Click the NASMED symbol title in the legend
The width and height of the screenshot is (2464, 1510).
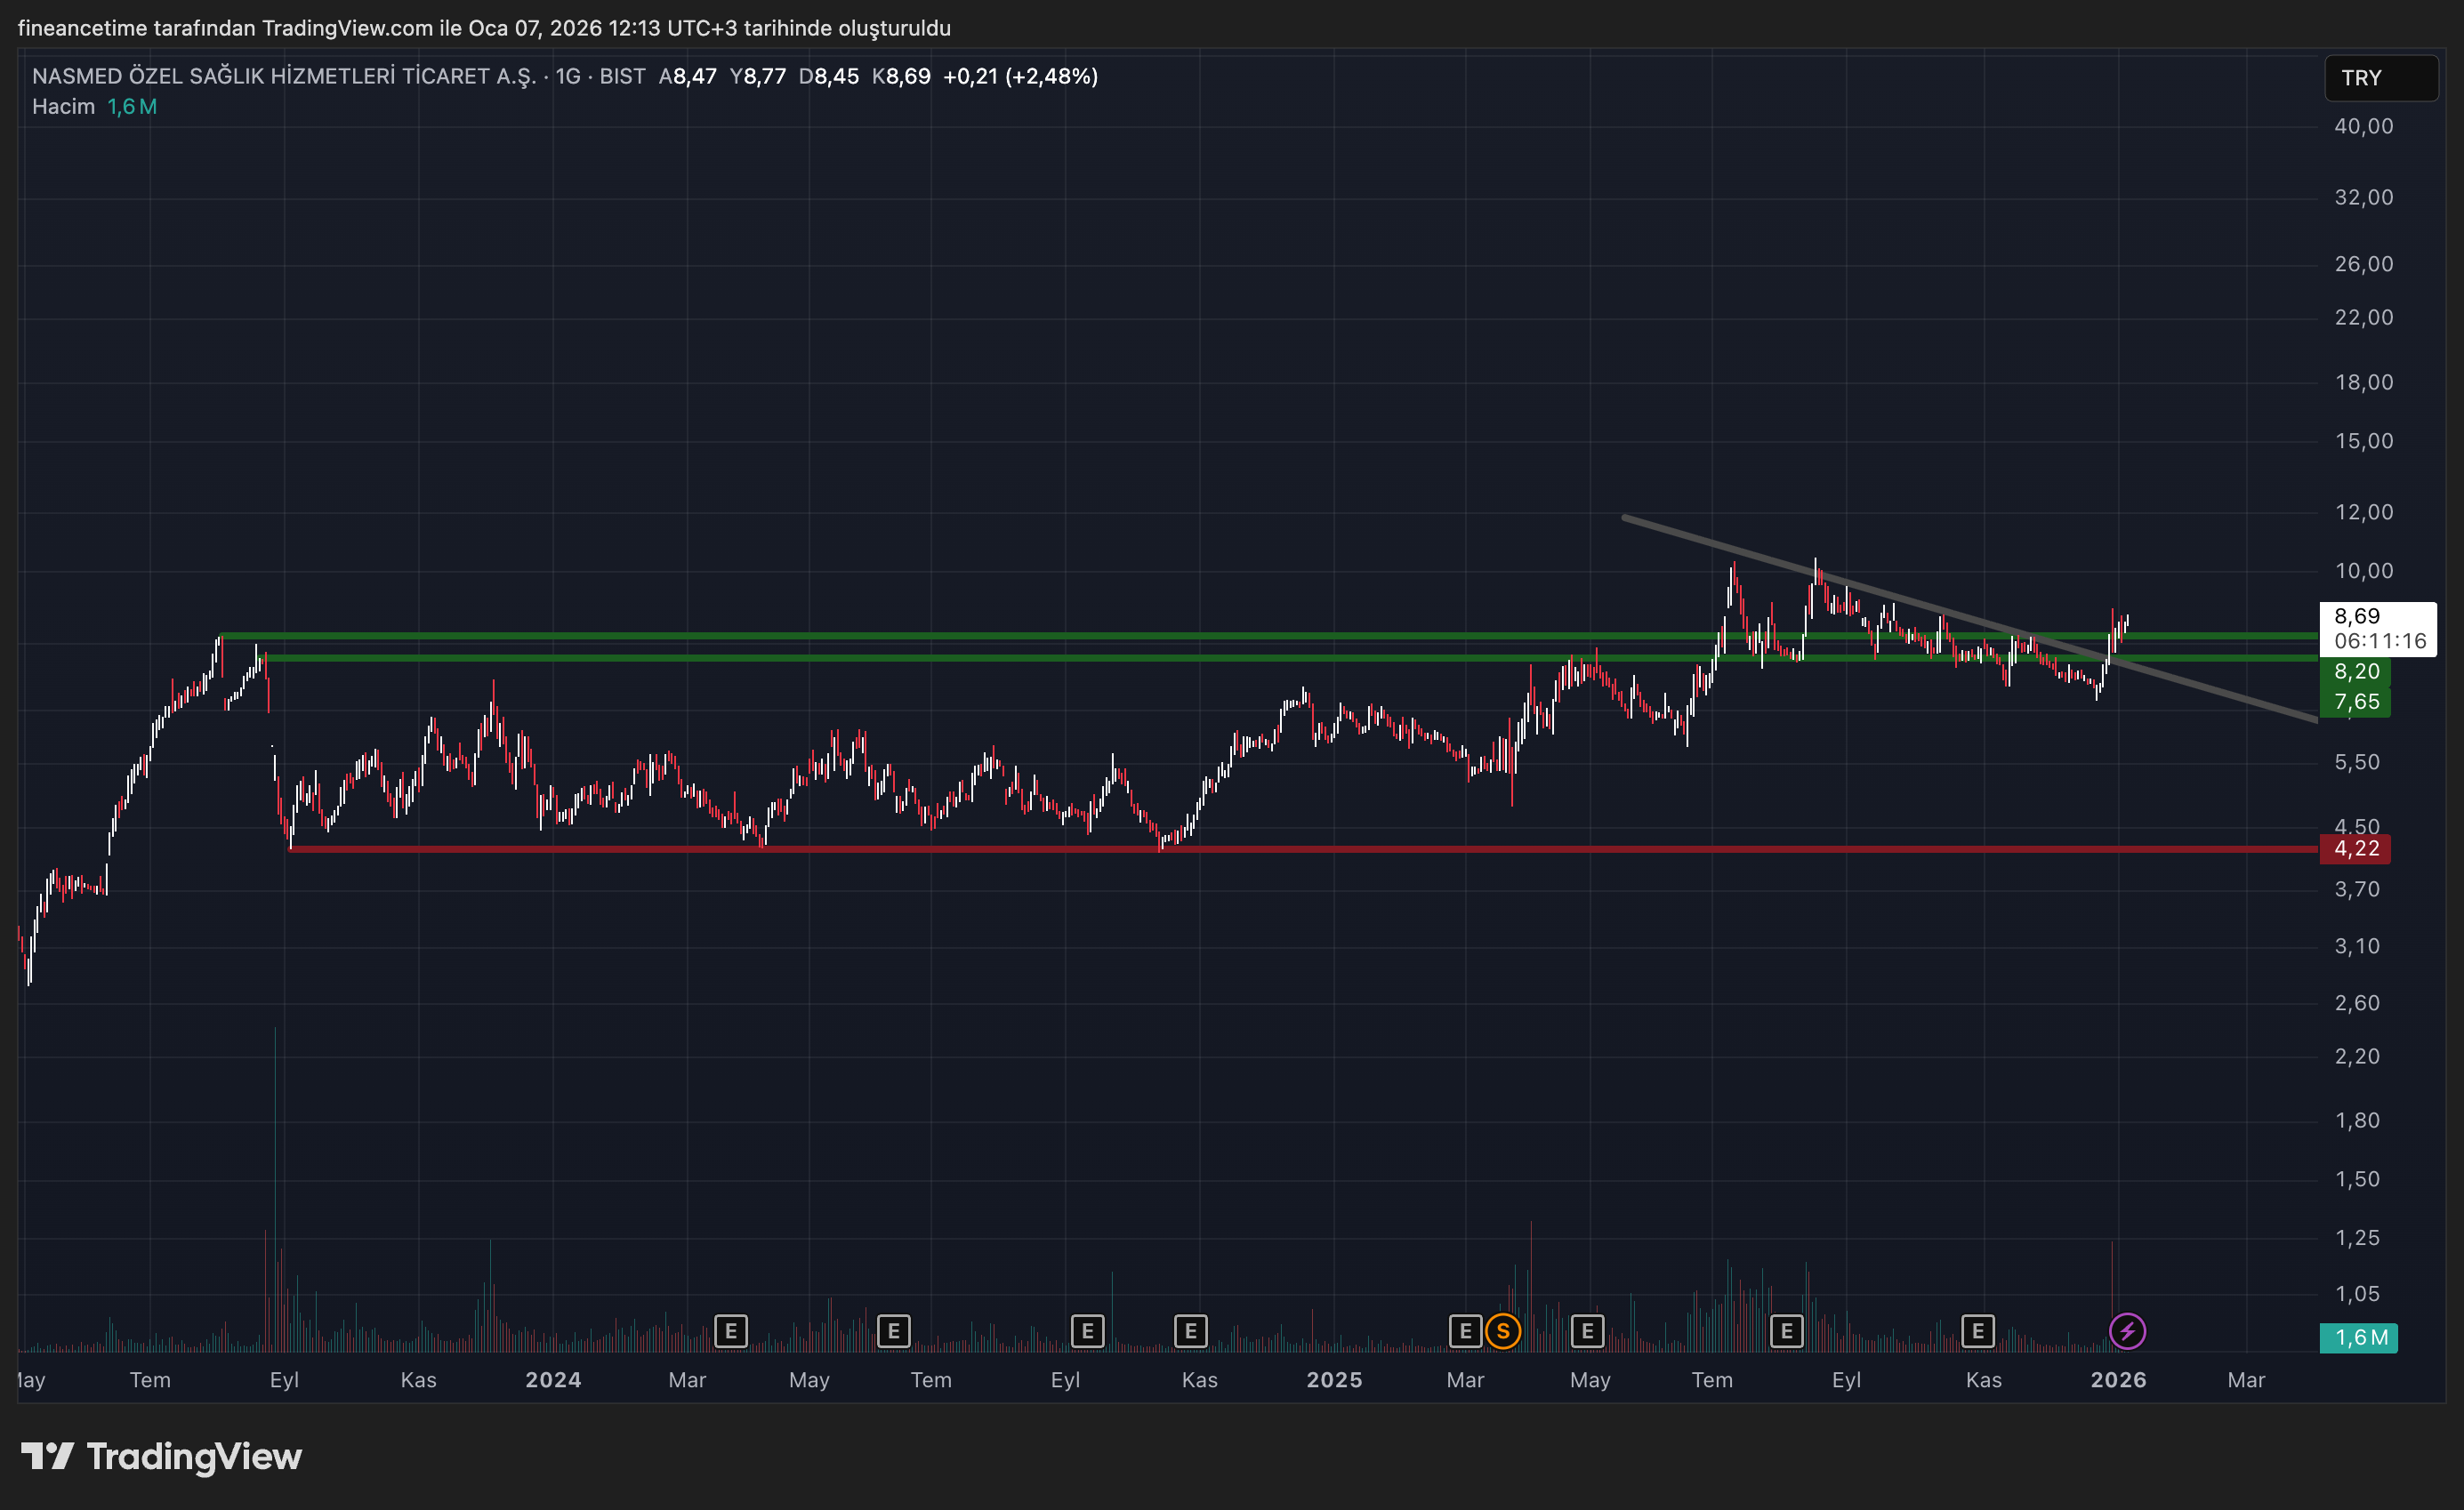(284, 77)
